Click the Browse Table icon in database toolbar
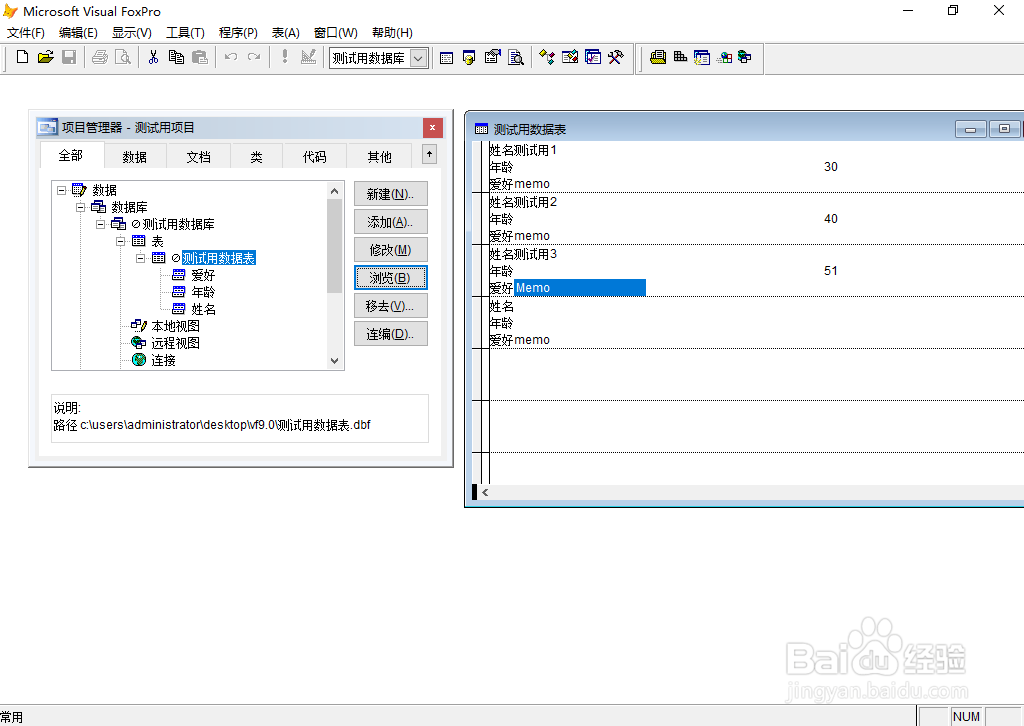 (x=701, y=57)
